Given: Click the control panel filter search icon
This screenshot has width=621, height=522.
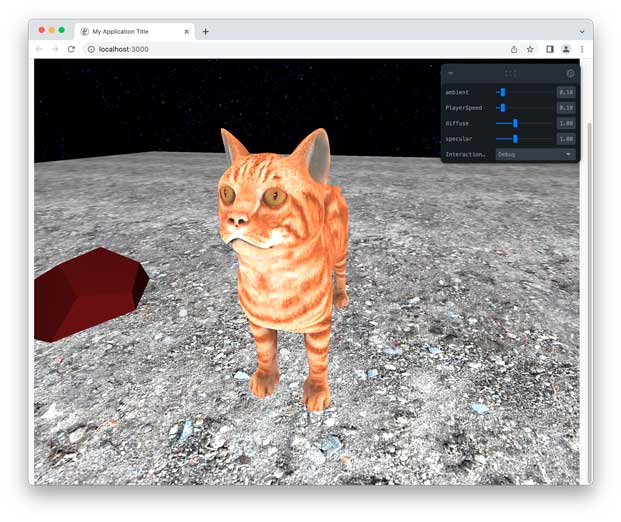Looking at the screenshot, I should [x=570, y=74].
